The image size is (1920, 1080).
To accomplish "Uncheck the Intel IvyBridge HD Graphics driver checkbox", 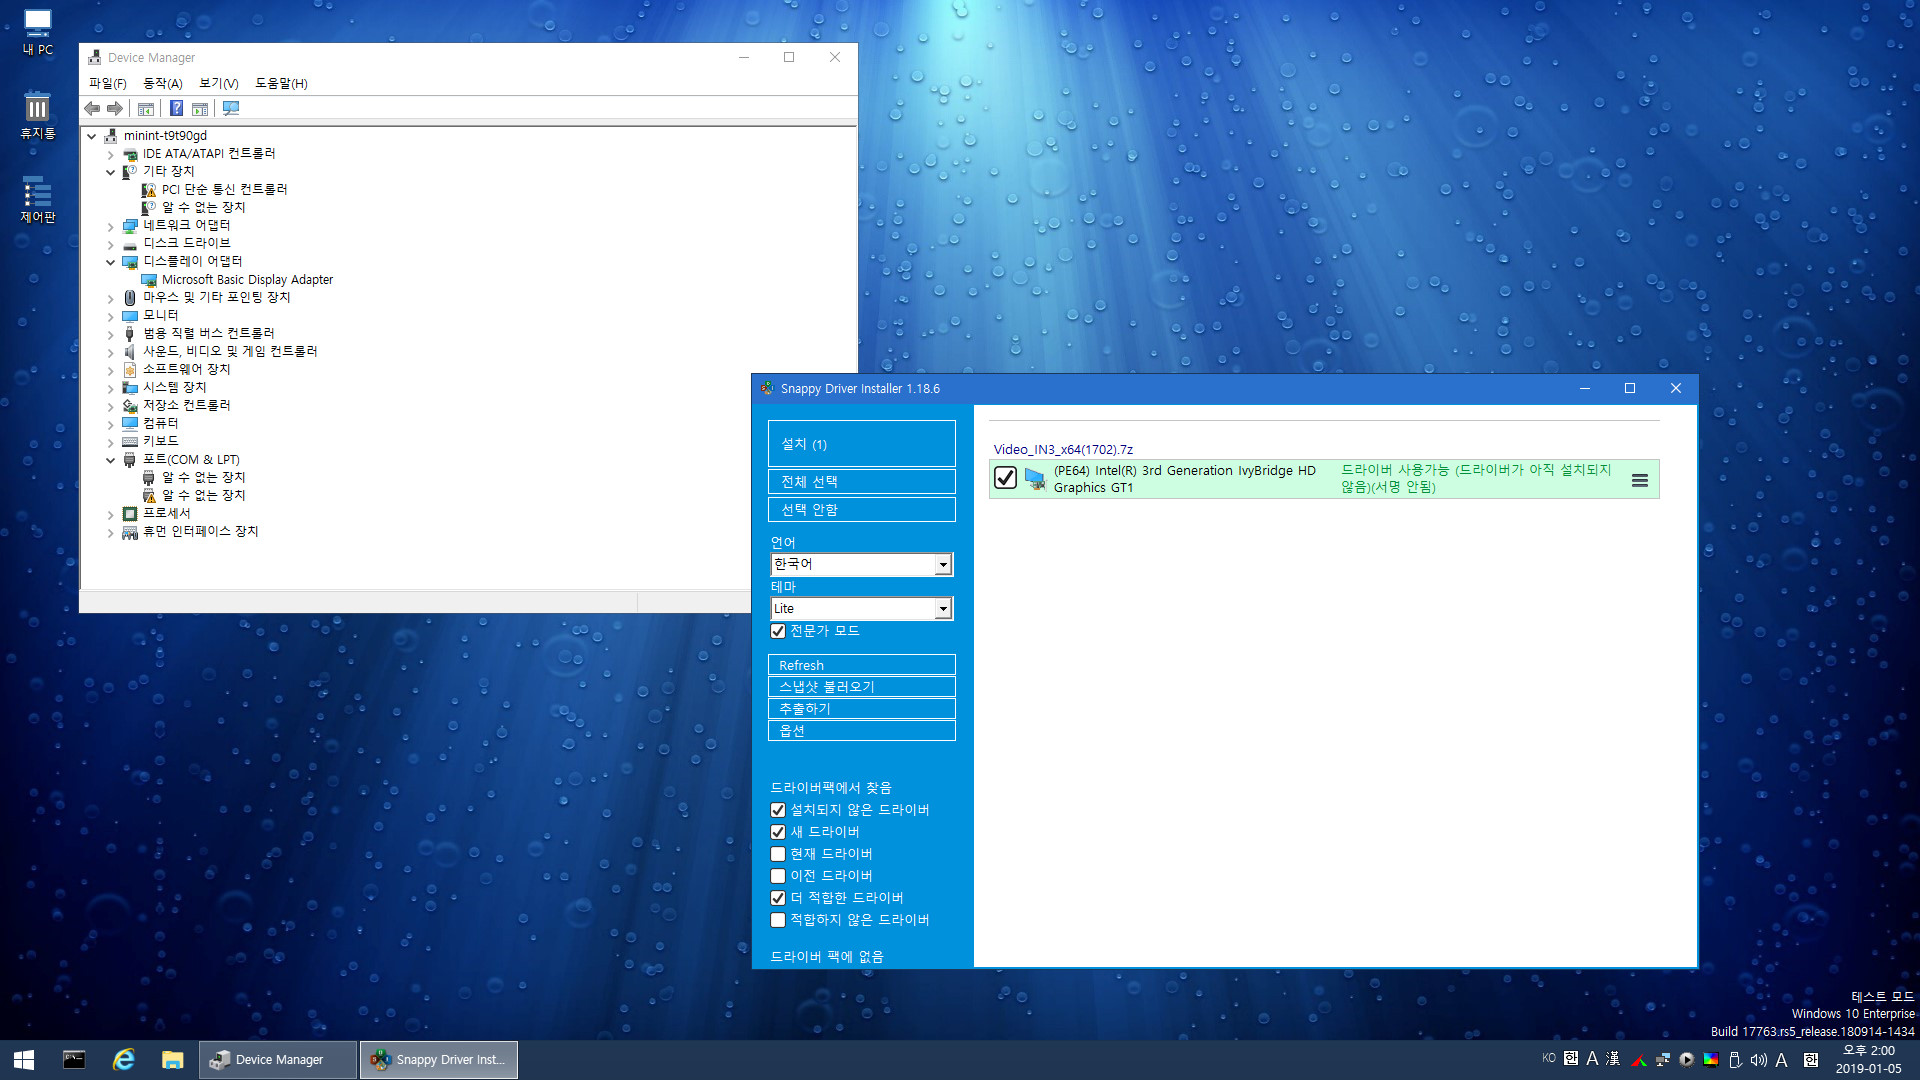I will click(1005, 478).
